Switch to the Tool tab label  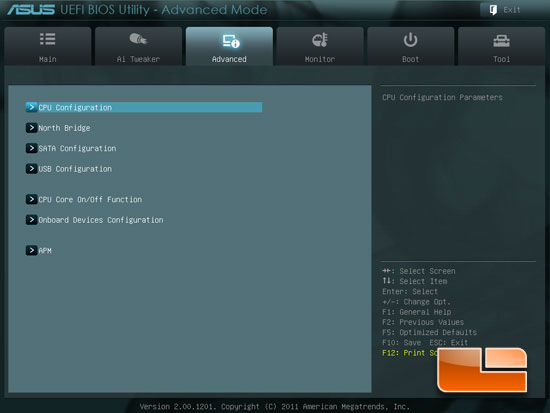(x=502, y=59)
